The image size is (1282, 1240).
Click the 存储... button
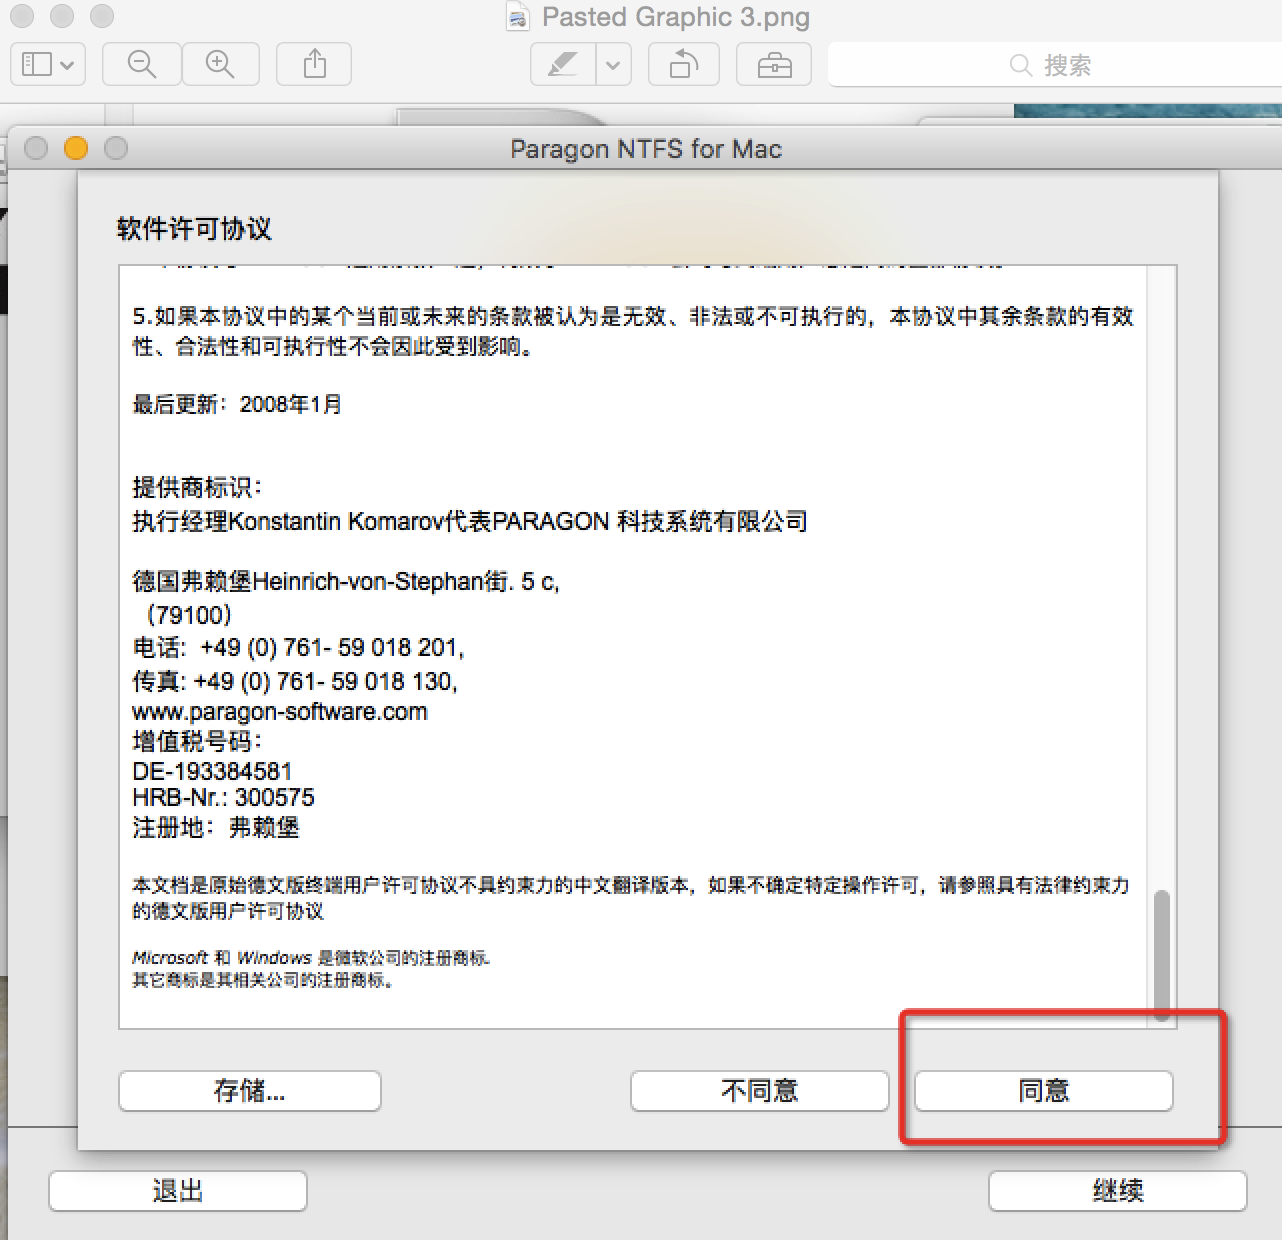(x=250, y=1091)
